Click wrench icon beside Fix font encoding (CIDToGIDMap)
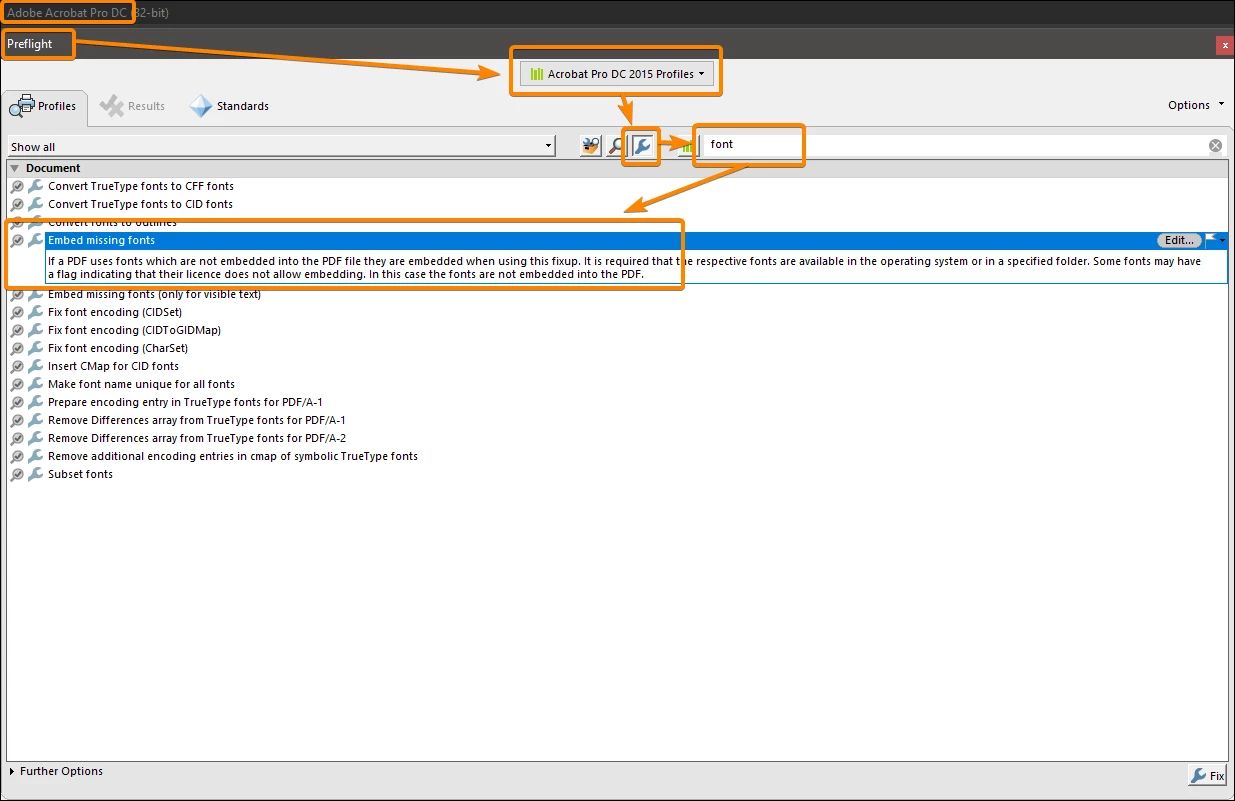1235x801 pixels. 35,330
